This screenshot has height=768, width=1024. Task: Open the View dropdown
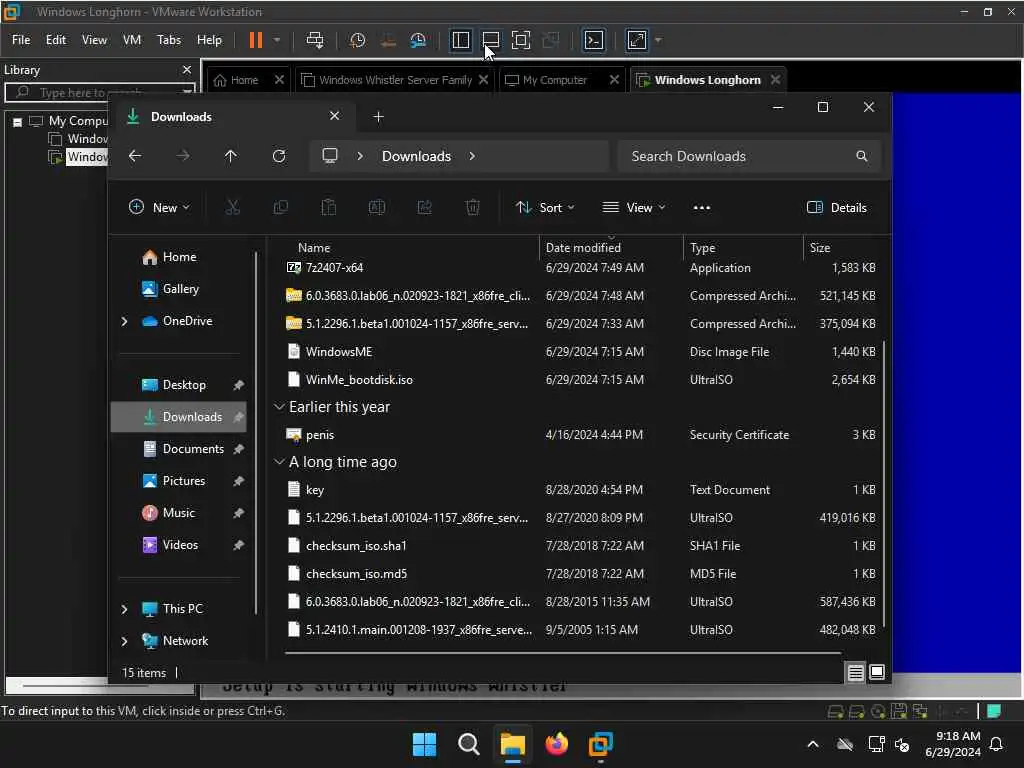tap(633, 208)
